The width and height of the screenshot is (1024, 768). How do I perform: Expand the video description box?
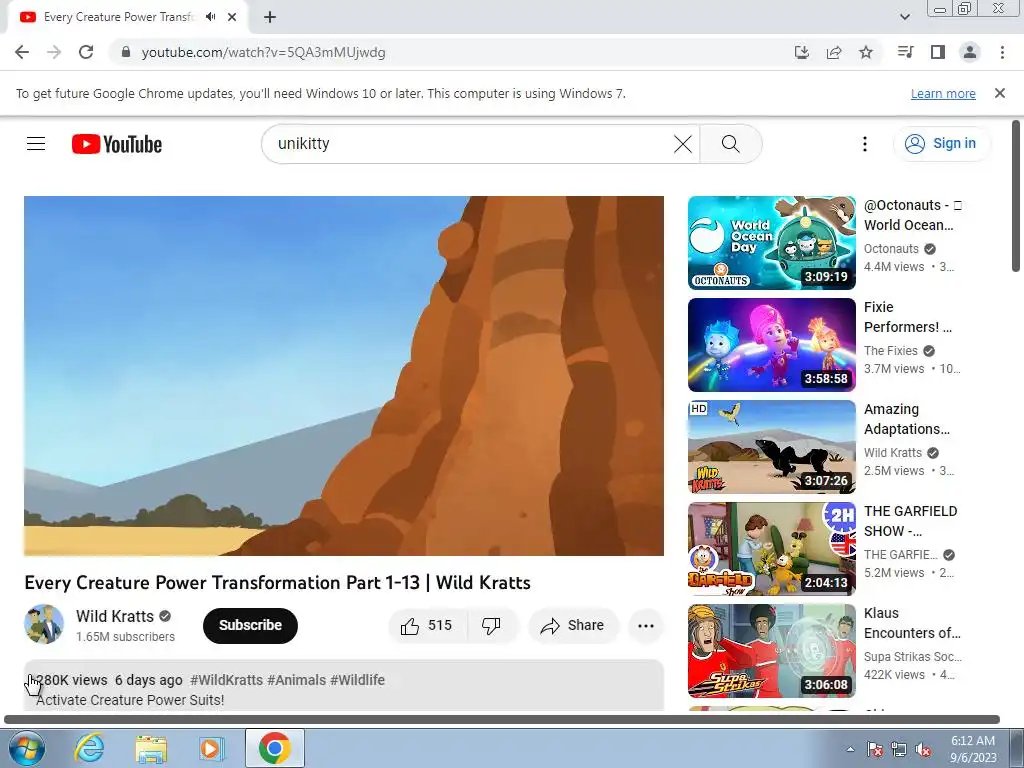[x=344, y=685]
